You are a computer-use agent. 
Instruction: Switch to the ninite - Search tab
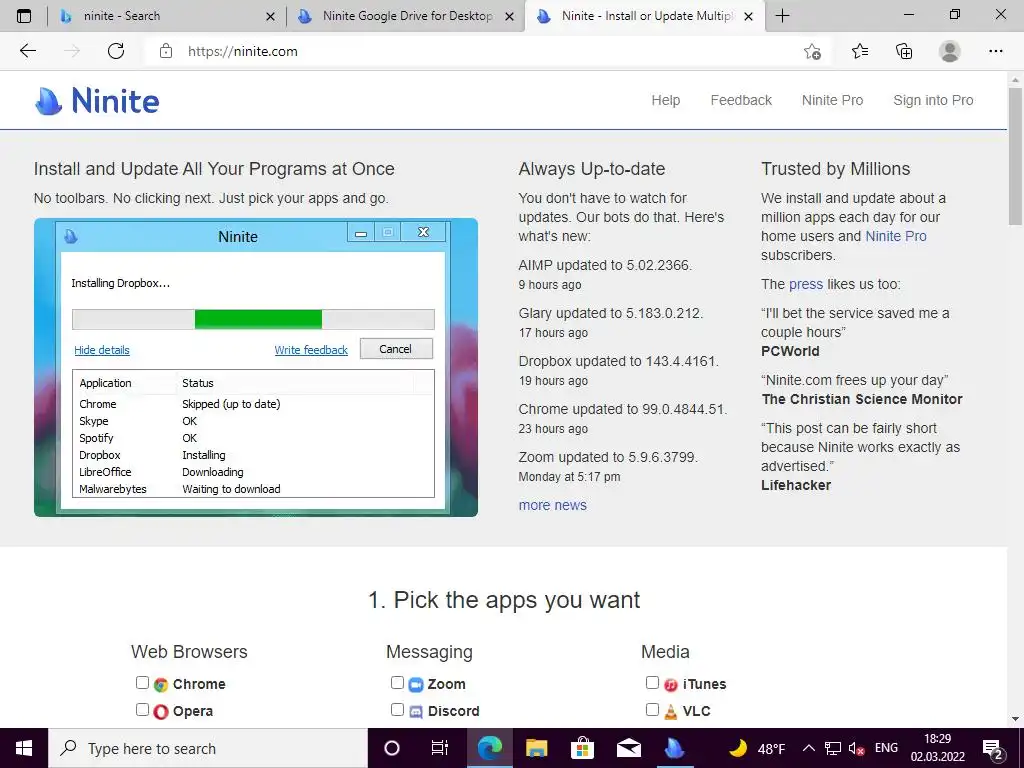(x=165, y=16)
